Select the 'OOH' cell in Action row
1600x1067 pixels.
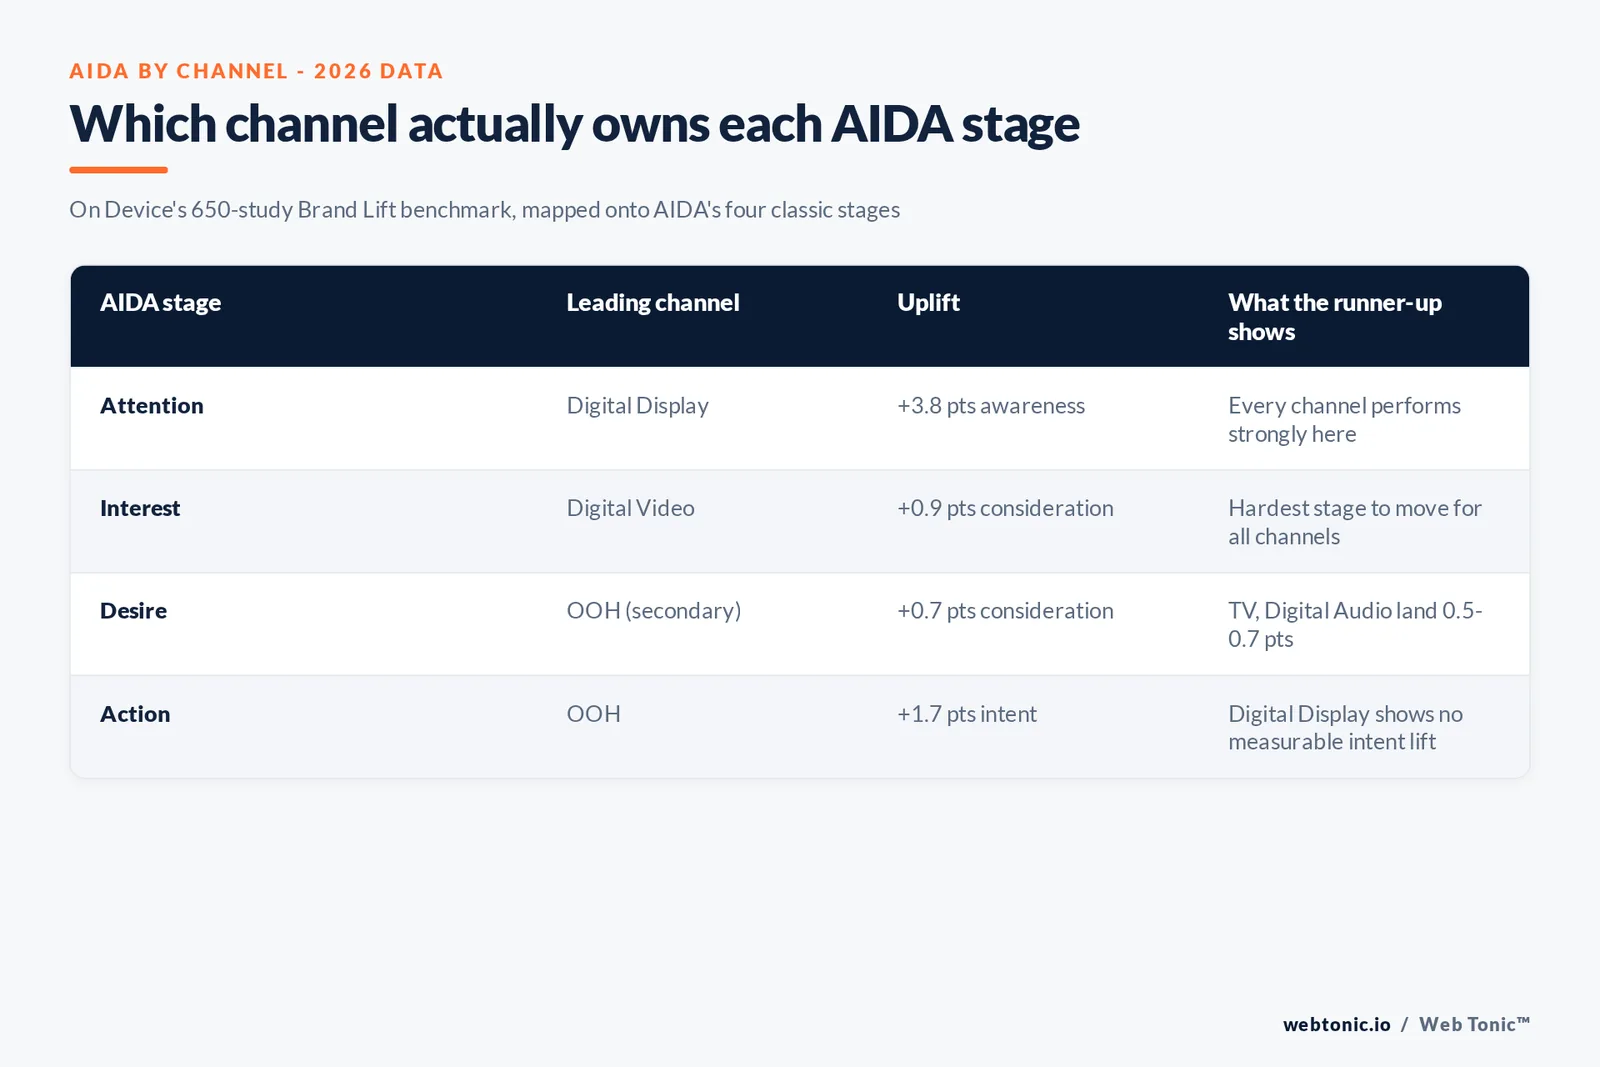pos(594,714)
